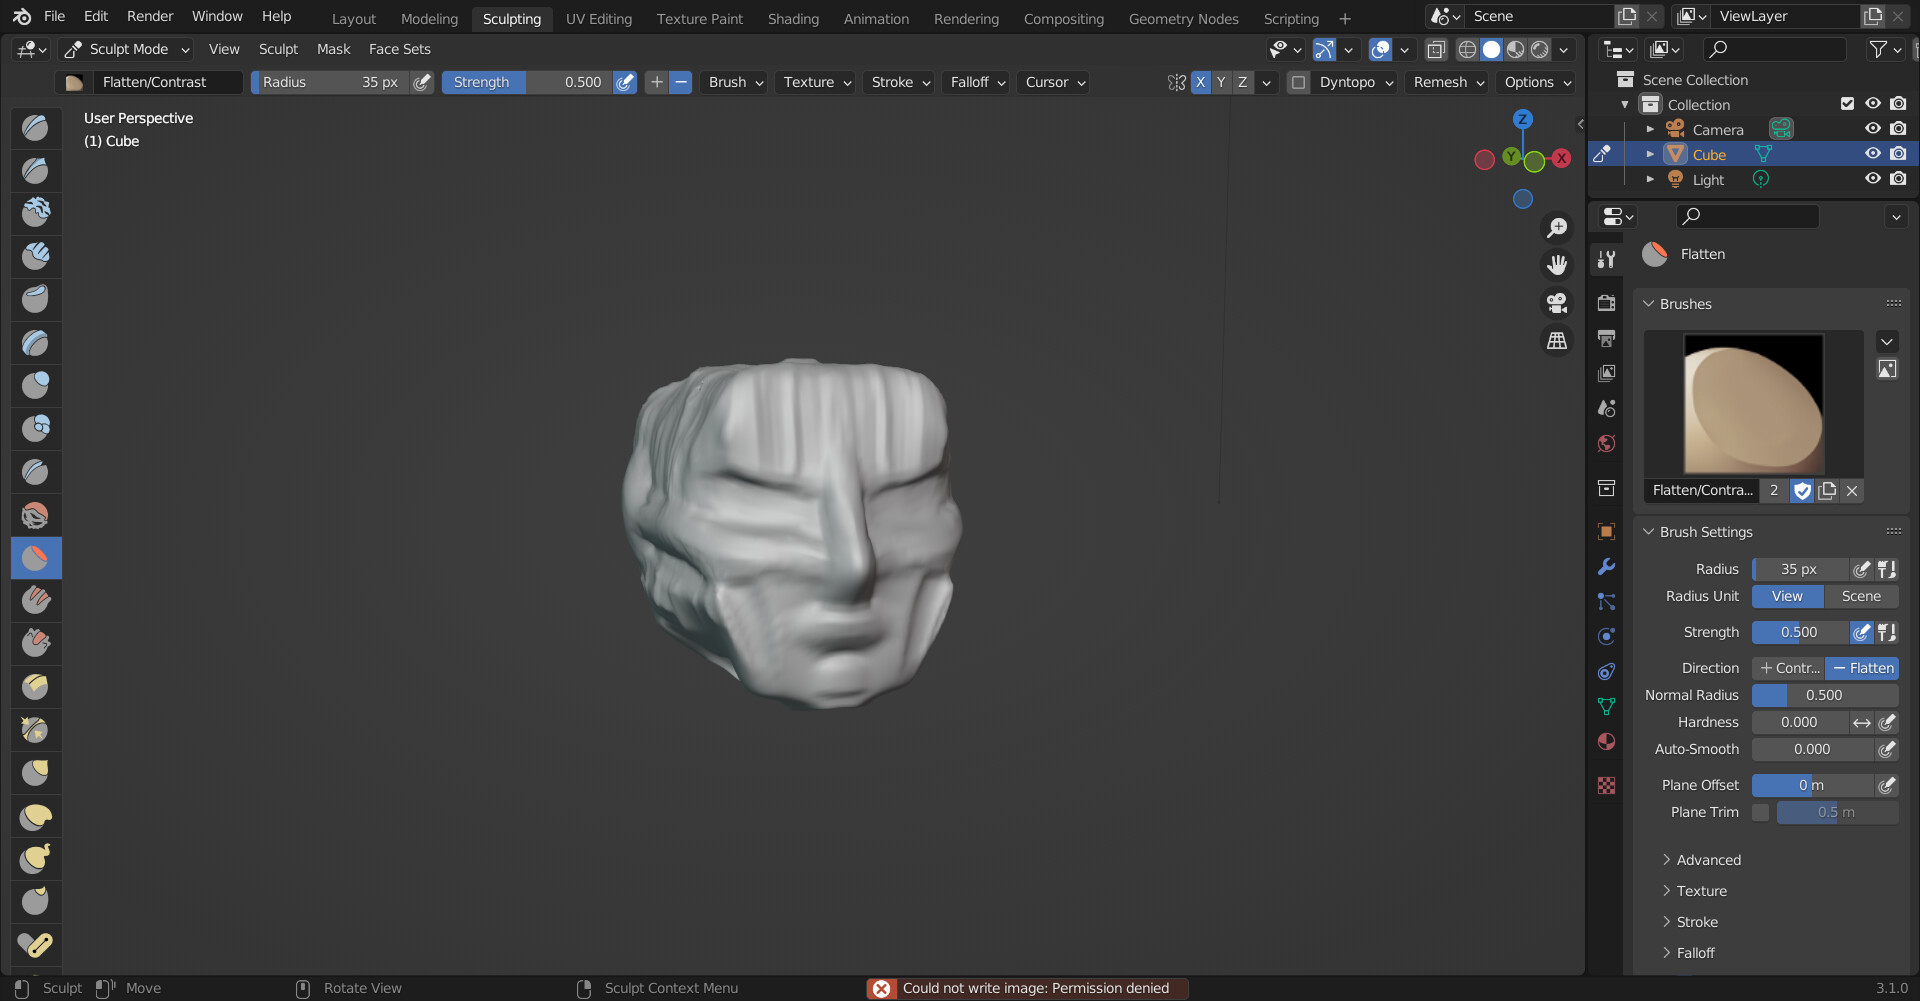Select the Grab sculpt brush
Image resolution: width=1920 pixels, height=1001 pixels.
35,772
